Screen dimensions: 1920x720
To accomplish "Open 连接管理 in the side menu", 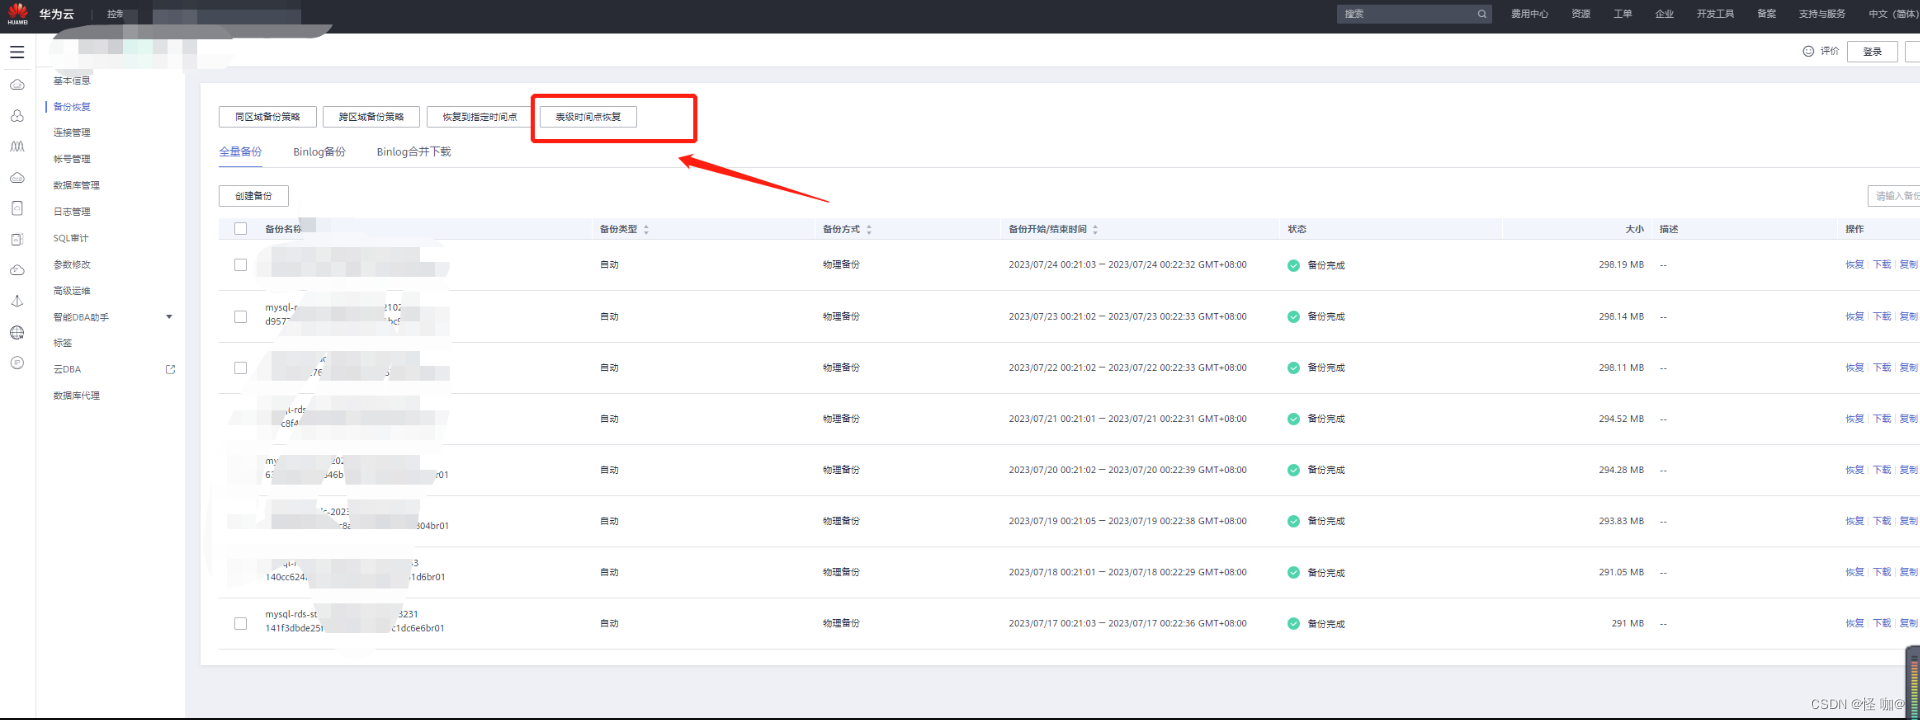I will (x=72, y=133).
